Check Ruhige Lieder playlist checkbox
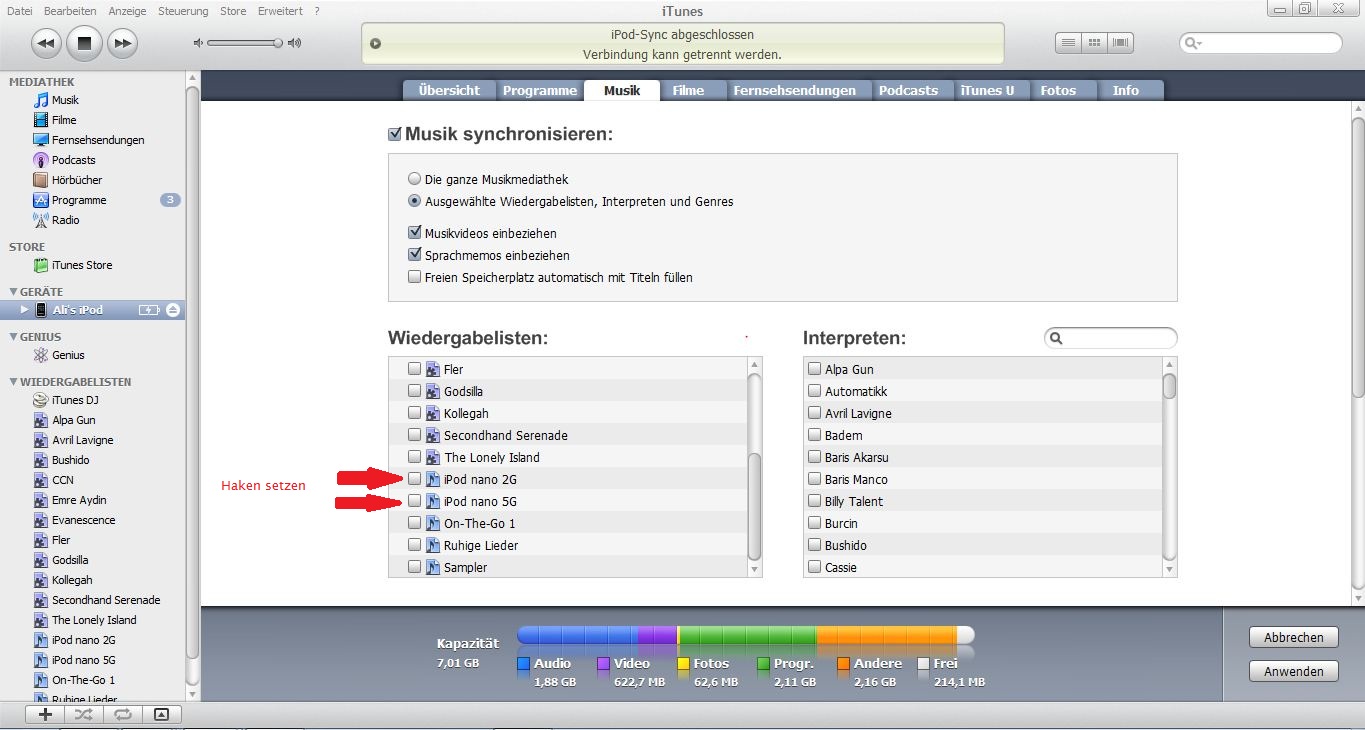The image size is (1365, 730). (x=414, y=545)
